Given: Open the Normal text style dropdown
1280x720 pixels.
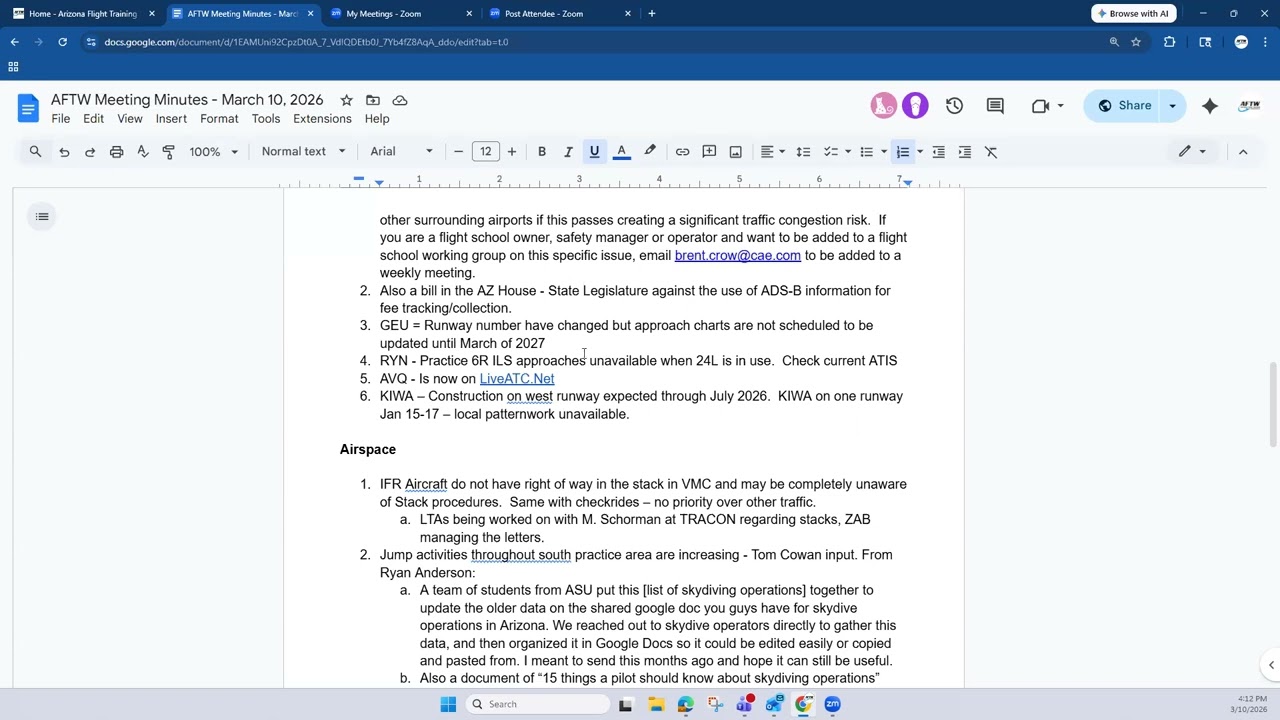Looking at the screenshot, I should click(303, 152).
